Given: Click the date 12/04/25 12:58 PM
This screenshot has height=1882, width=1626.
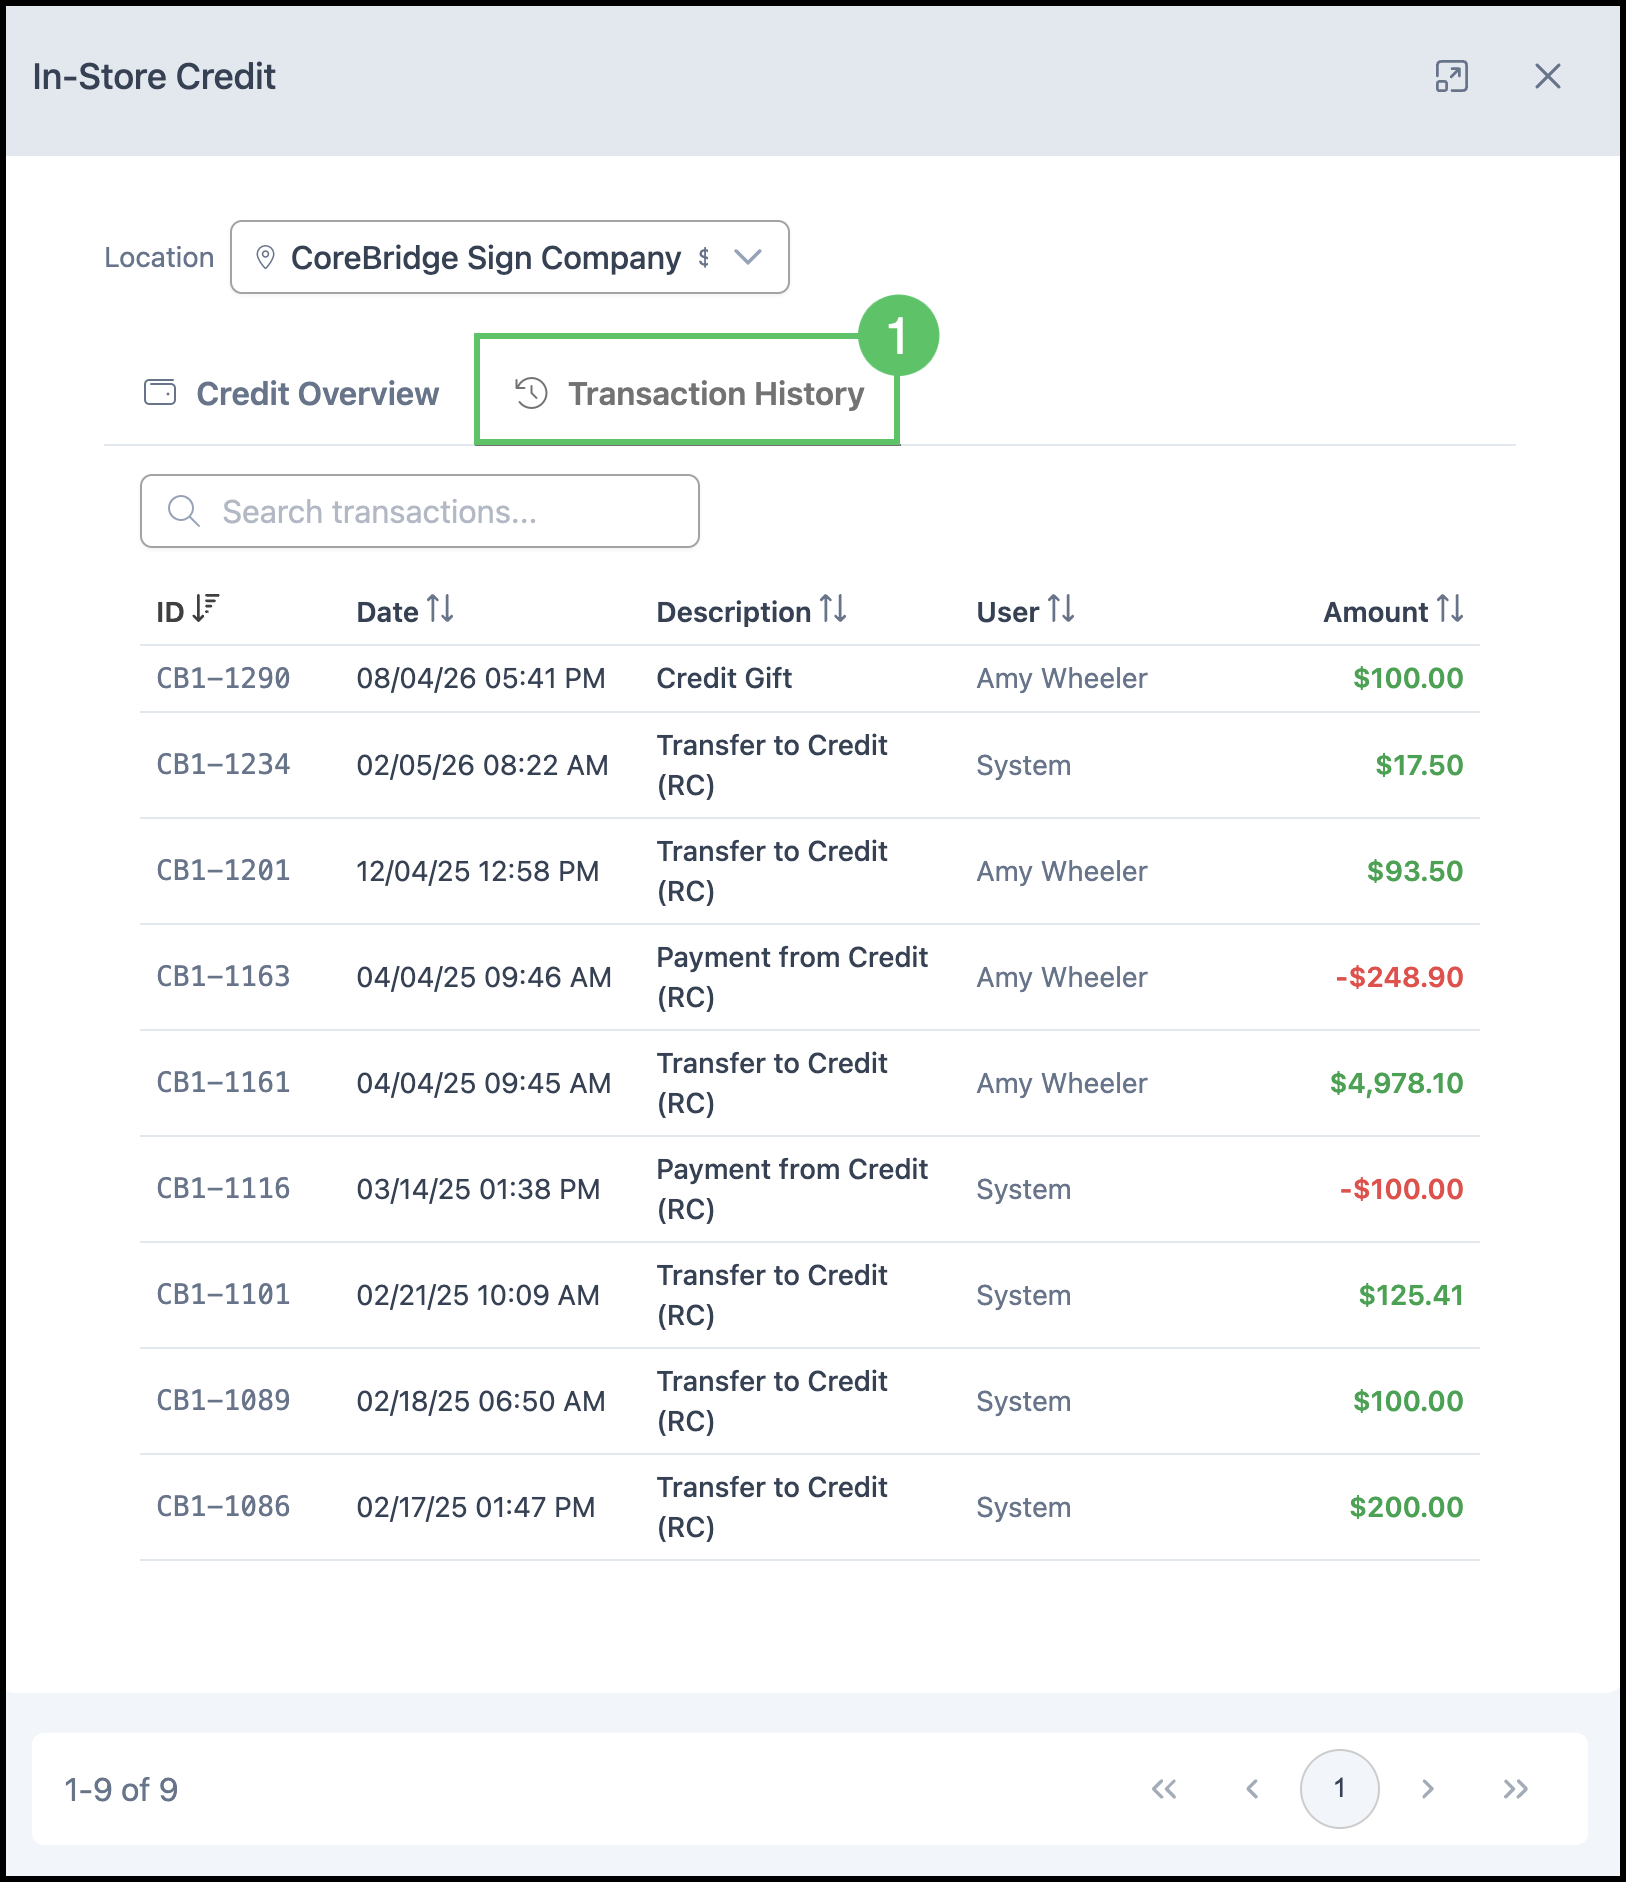Looking at the screenshot, I should coord(478,871).
